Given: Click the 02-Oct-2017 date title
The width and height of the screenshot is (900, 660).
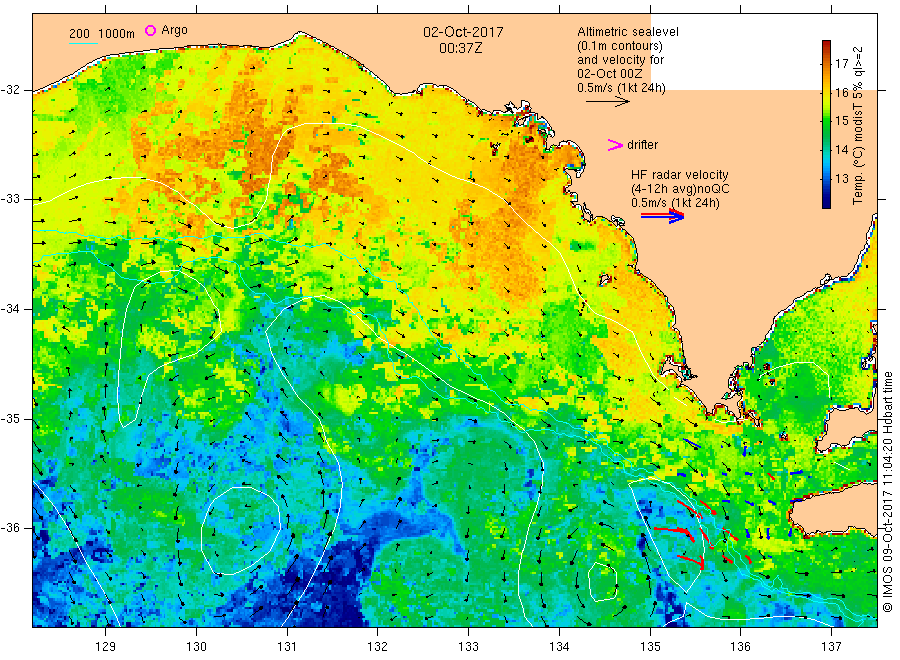Looking at the screenshot, I should pos(463,32).
